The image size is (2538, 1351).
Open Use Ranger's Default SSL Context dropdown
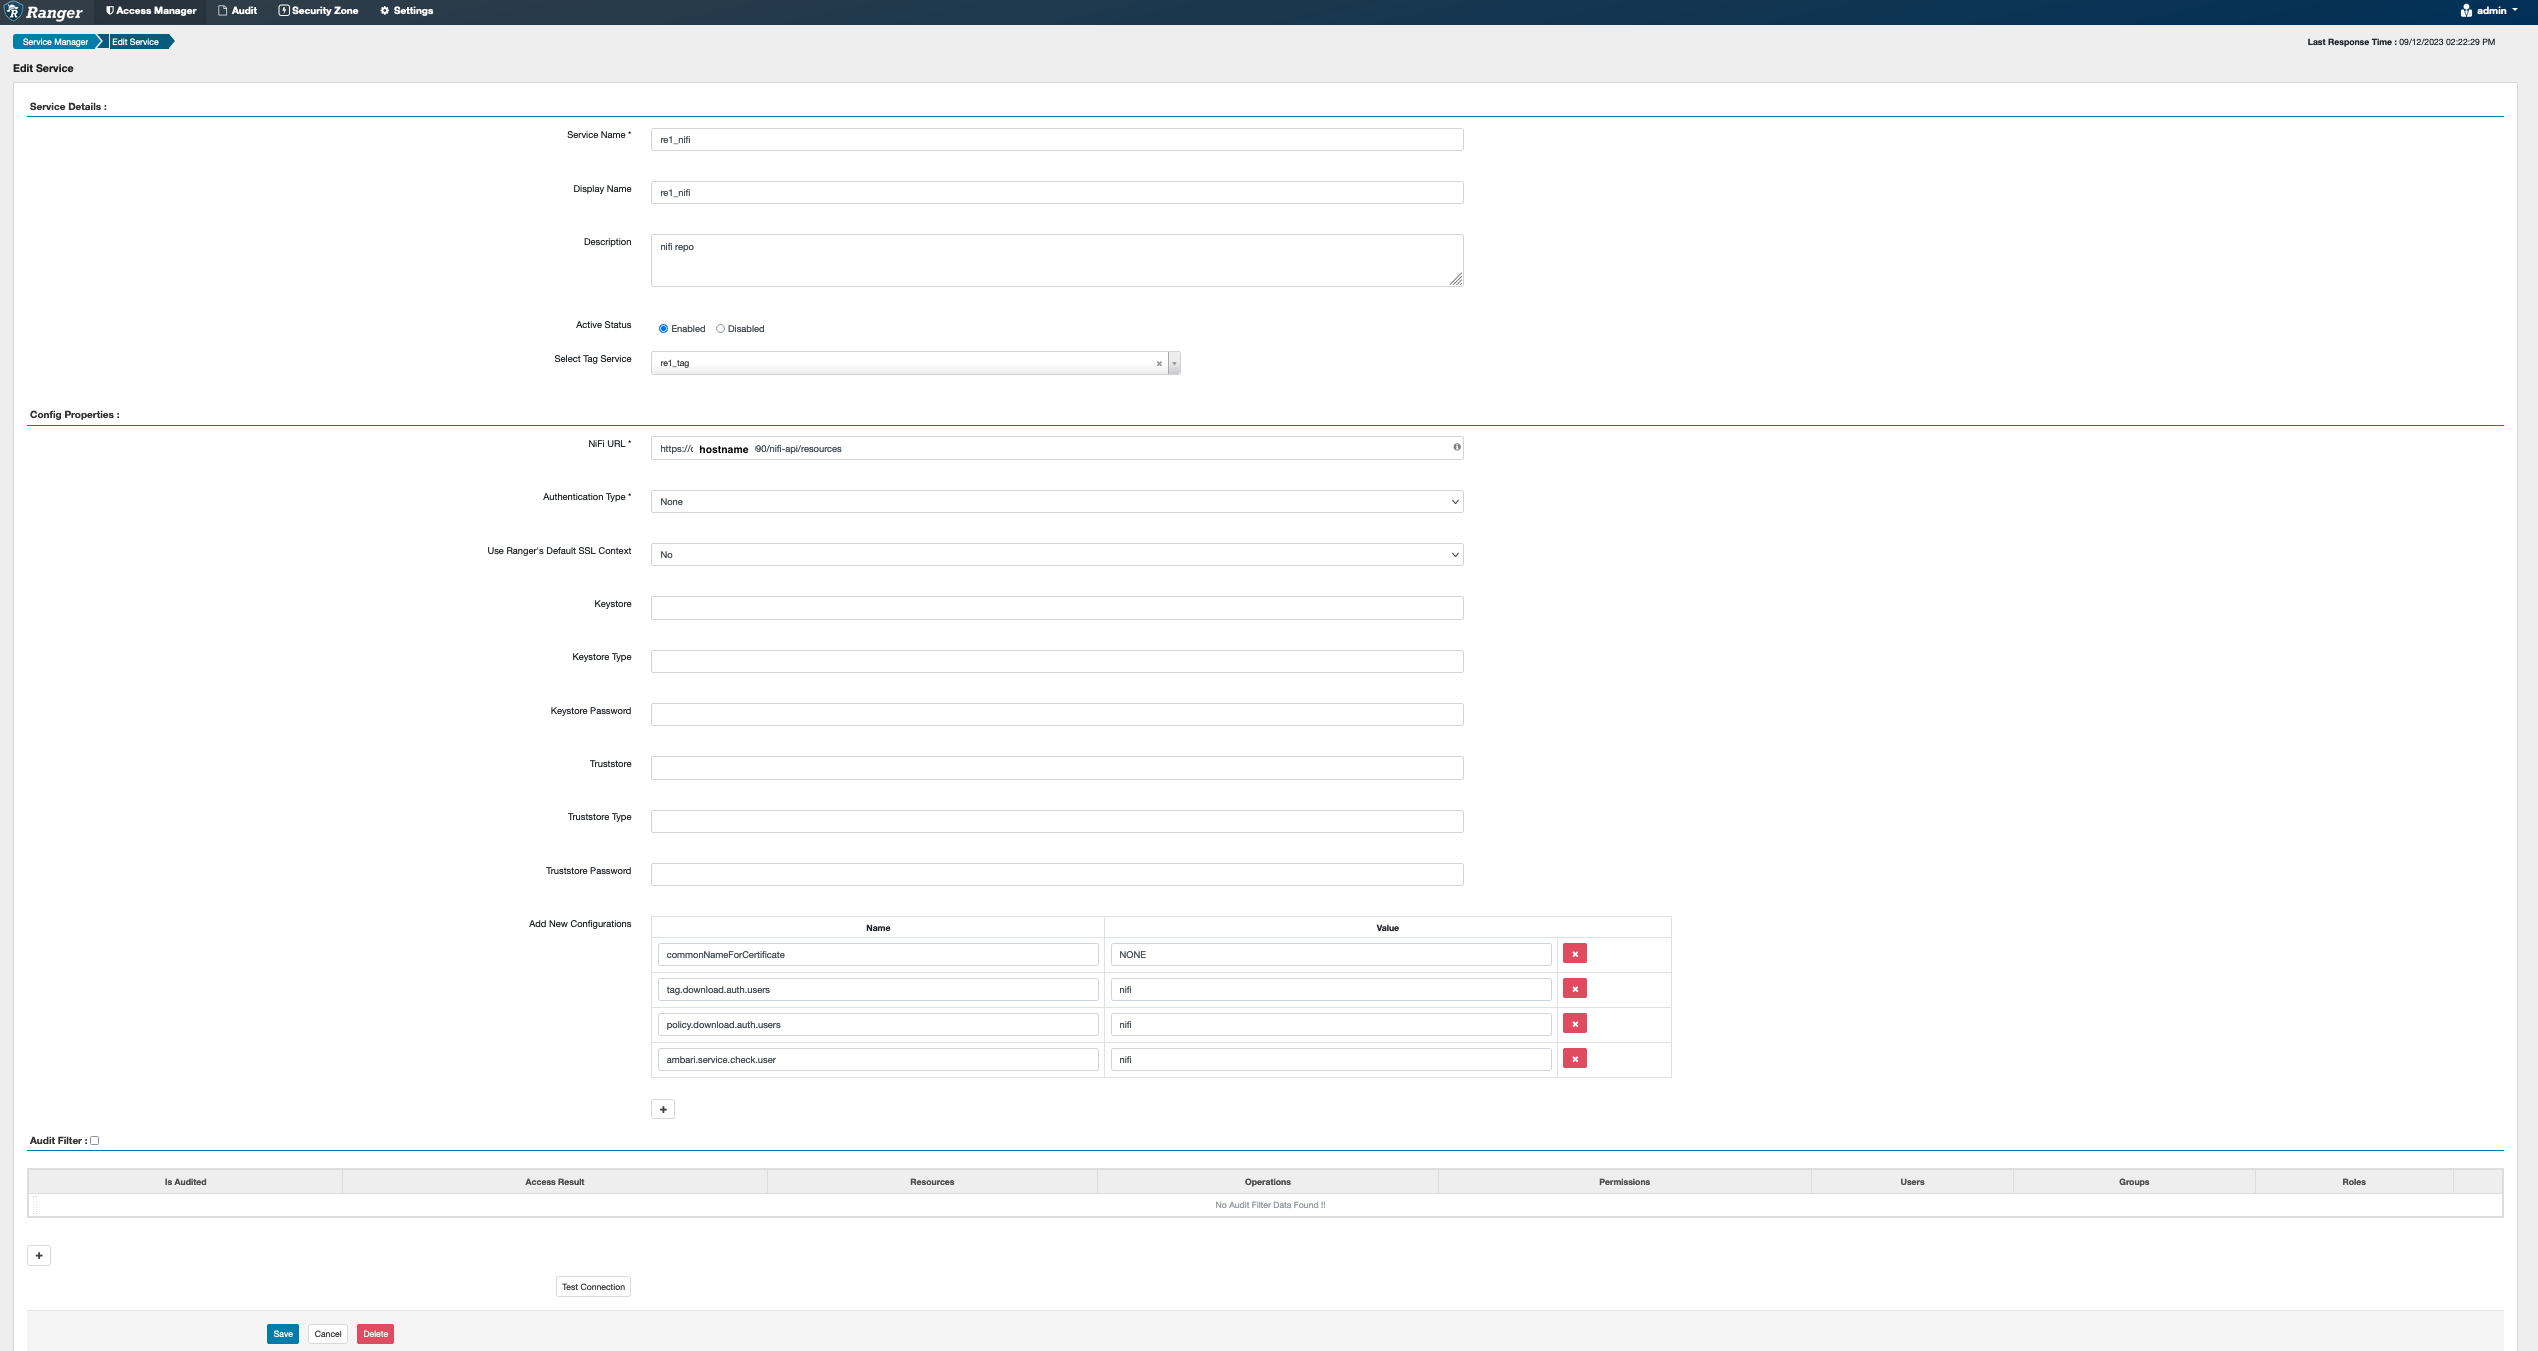(1057, 555)
